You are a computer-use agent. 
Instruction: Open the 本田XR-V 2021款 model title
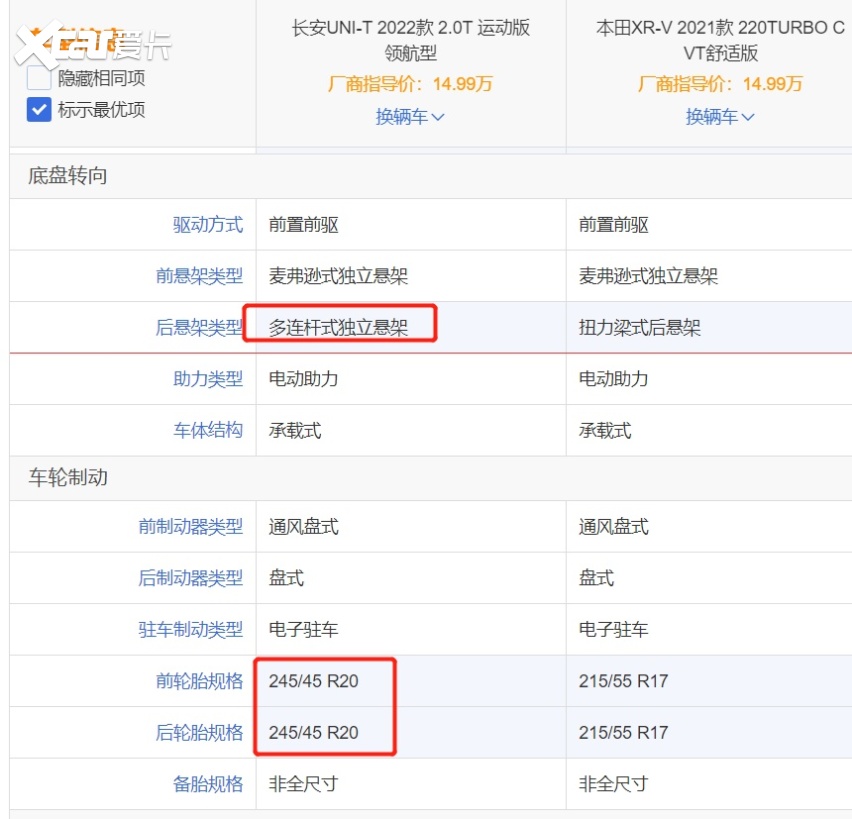tap(721, 40)
